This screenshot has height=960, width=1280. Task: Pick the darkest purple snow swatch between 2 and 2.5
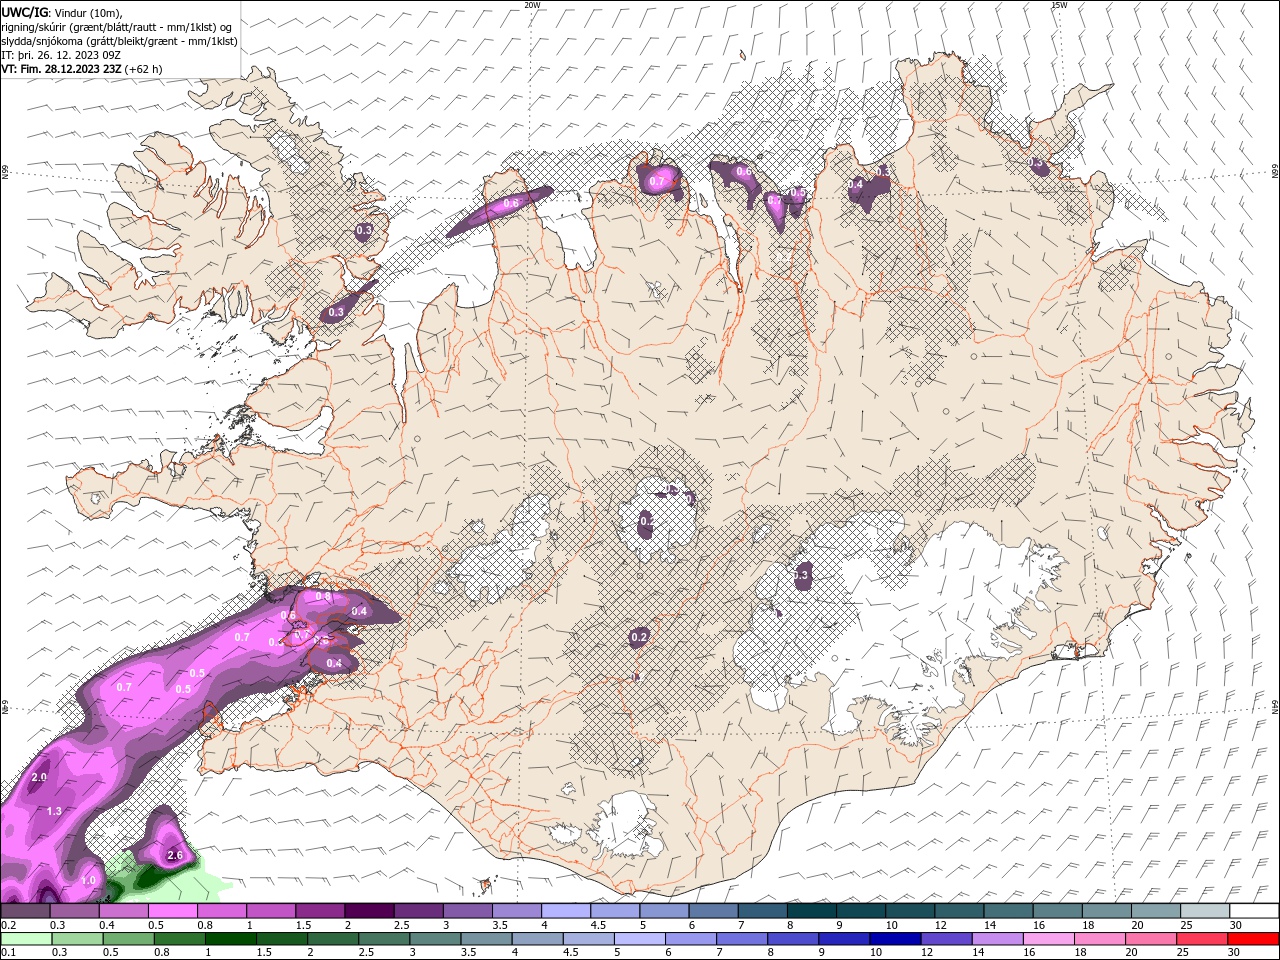[368, 911]
